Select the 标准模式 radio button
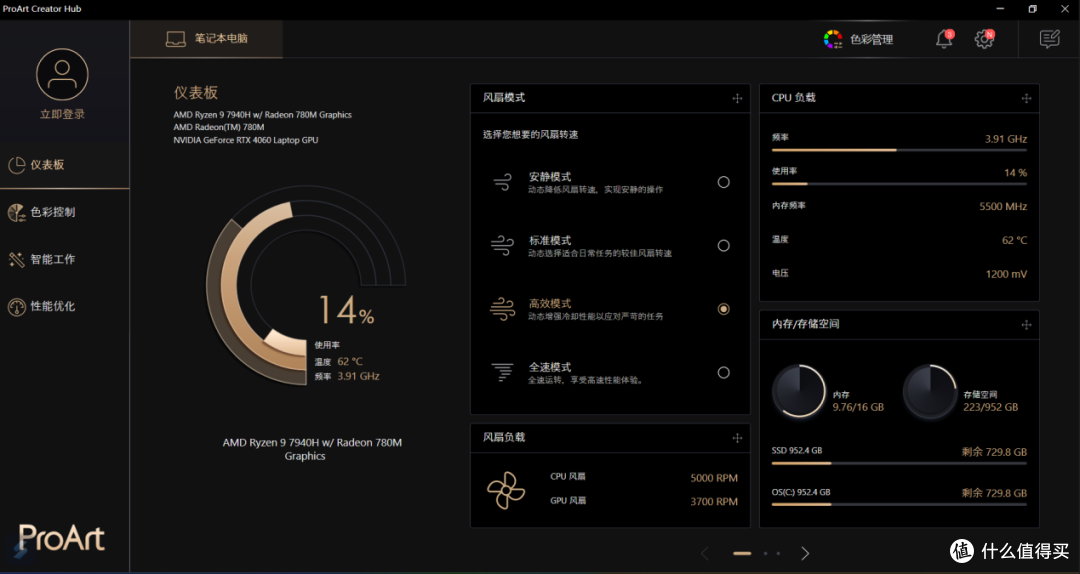1080x574 pixels. click(x=723, y=245)
